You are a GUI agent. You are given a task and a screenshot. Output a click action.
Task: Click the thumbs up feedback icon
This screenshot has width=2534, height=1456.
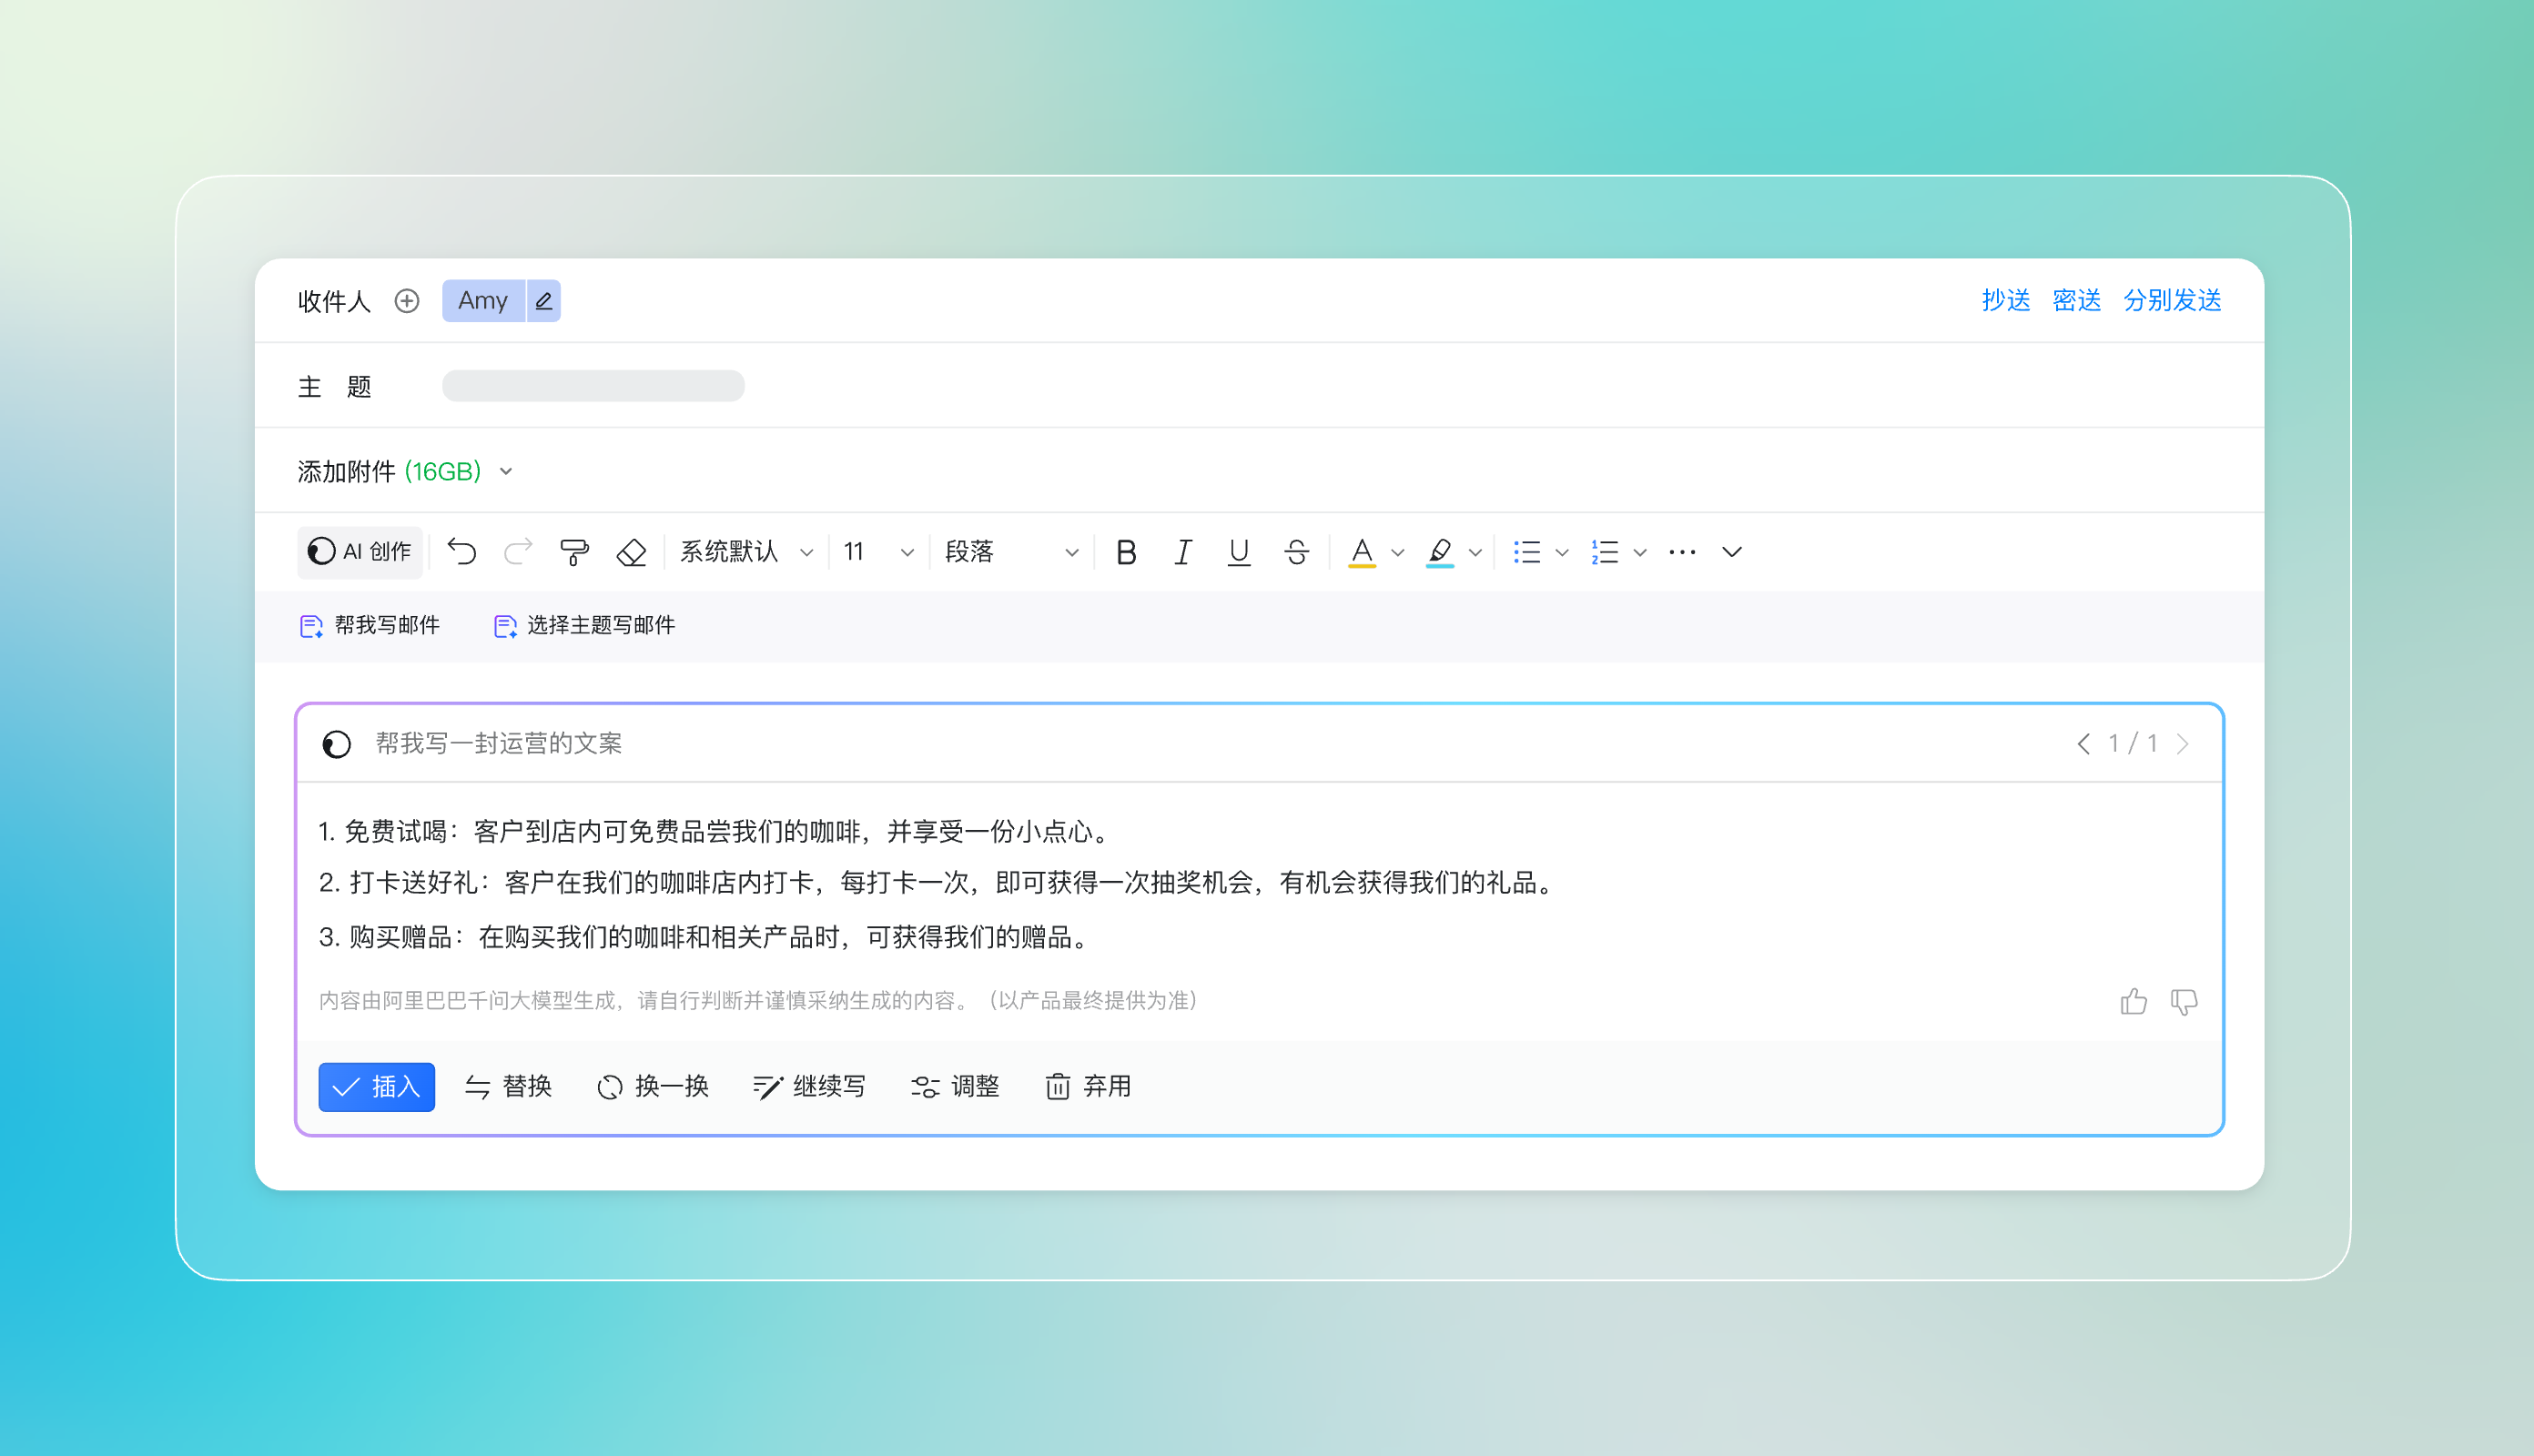(2133, 1001)
